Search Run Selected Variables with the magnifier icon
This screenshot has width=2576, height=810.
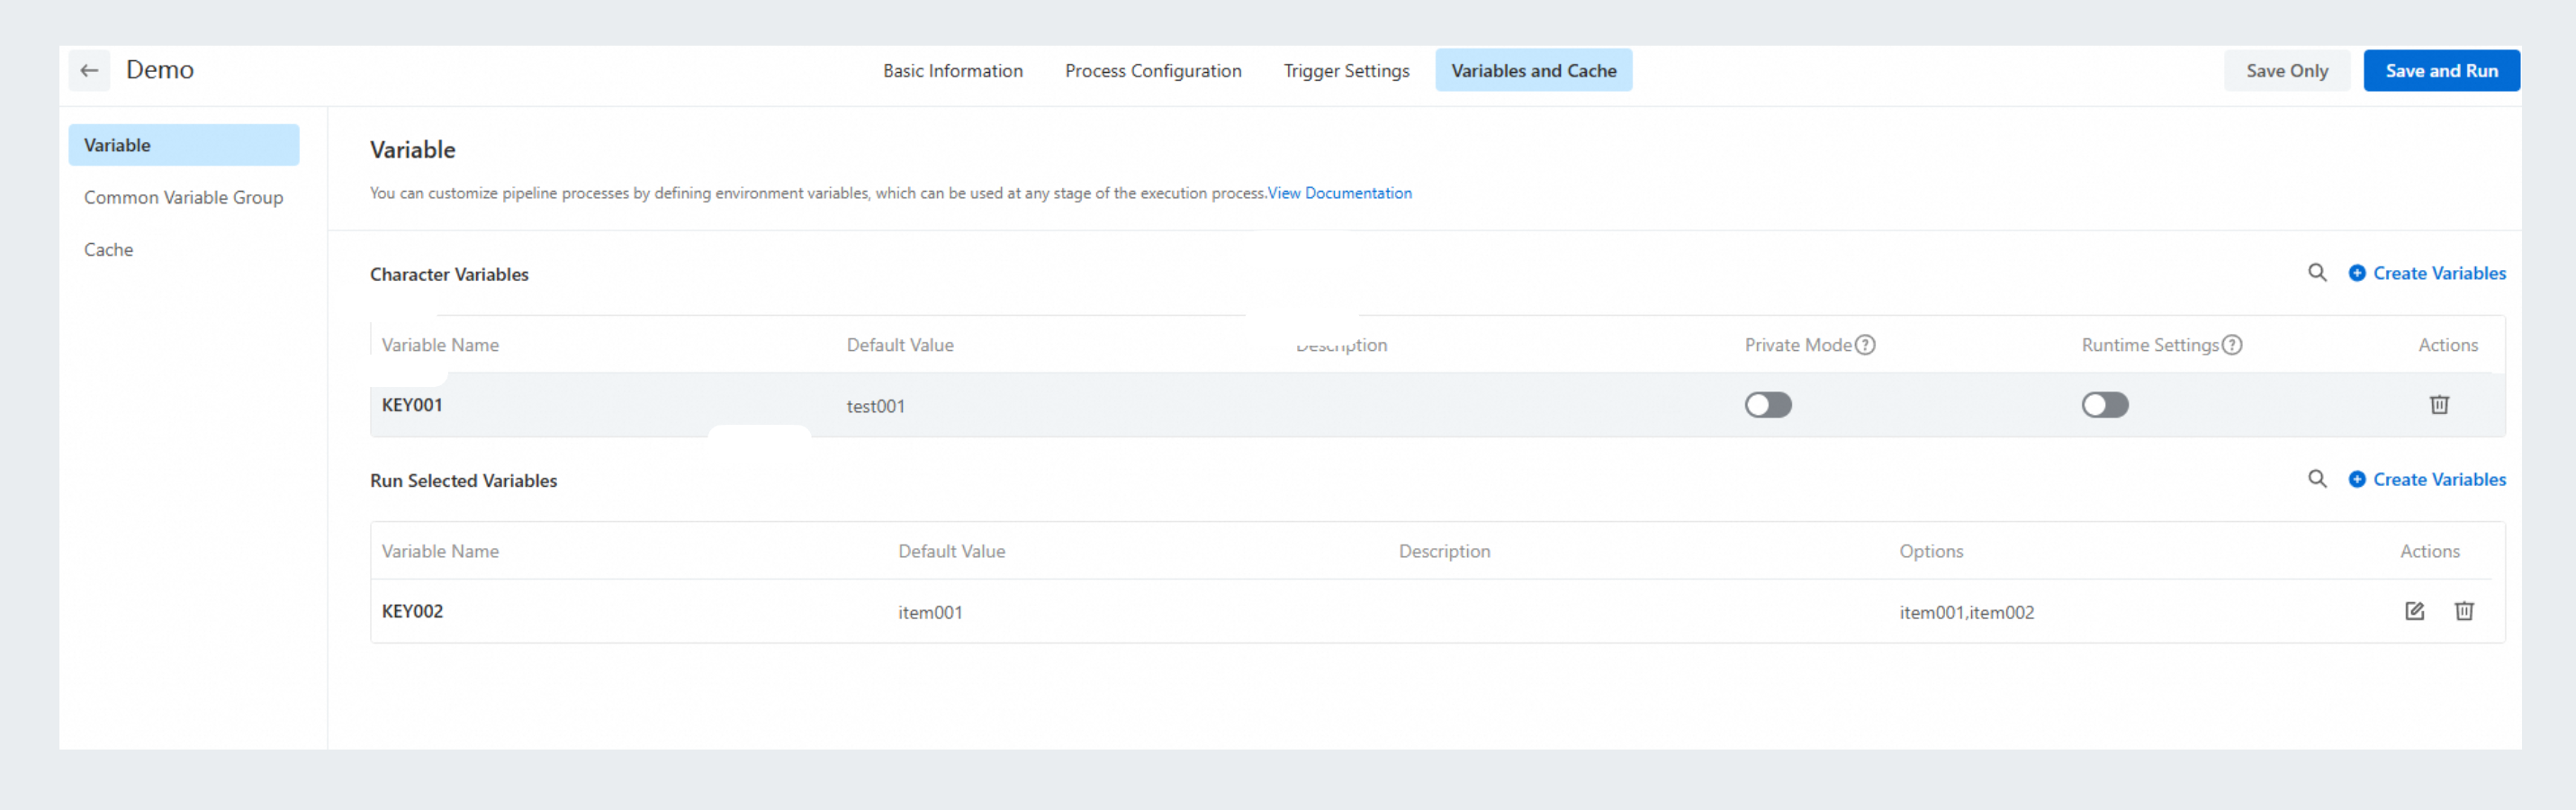tap(2316, 479)
